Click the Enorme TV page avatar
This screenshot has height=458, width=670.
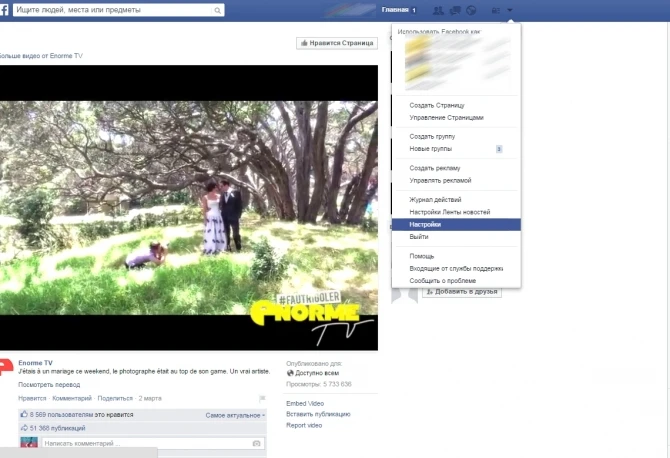coord(6,367)
